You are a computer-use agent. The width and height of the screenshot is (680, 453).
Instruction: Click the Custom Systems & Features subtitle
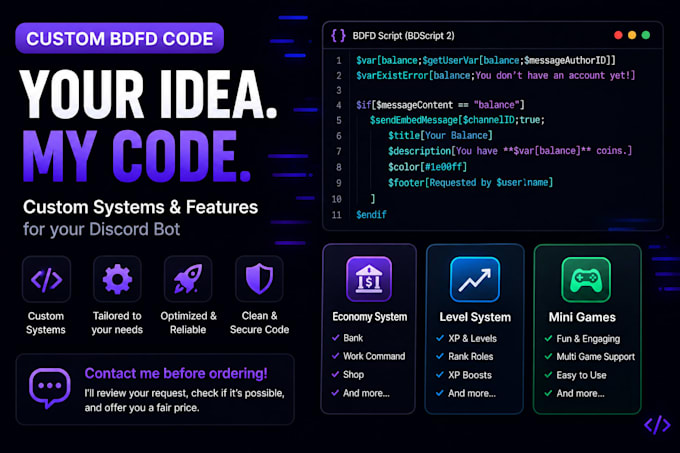[141, 207]
